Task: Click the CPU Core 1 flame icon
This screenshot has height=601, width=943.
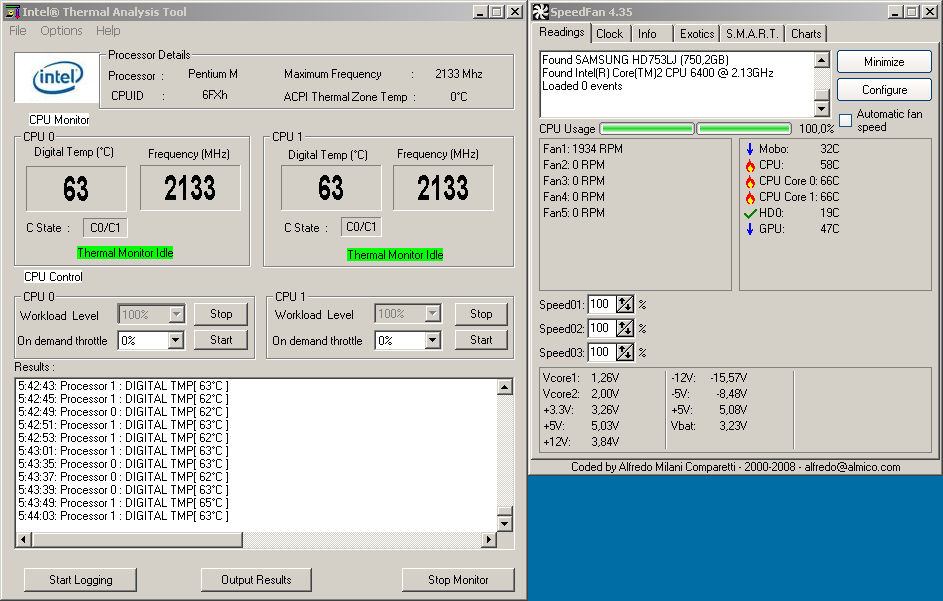Action: tap(749, 197)
